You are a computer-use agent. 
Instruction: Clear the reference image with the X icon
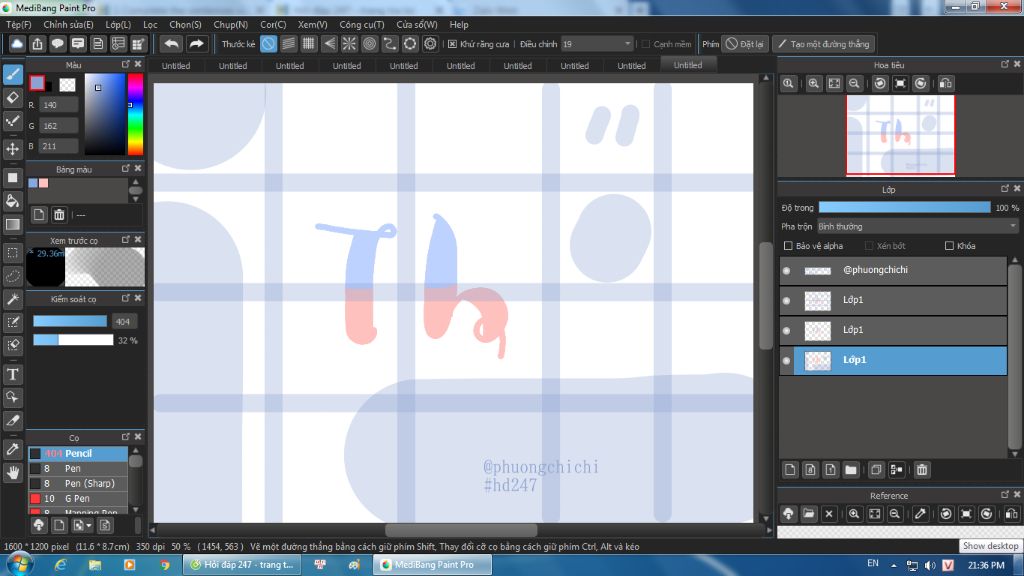[x=829, y=514]
